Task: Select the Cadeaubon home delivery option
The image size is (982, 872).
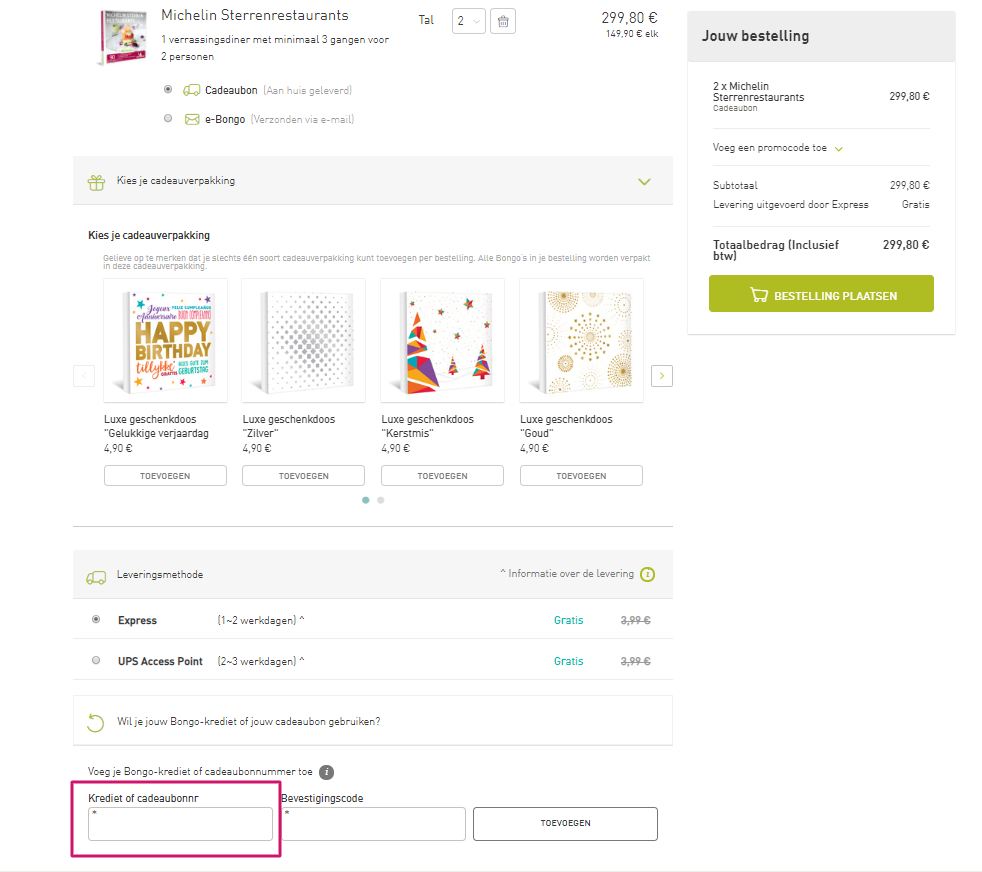Action: point(167,90)
